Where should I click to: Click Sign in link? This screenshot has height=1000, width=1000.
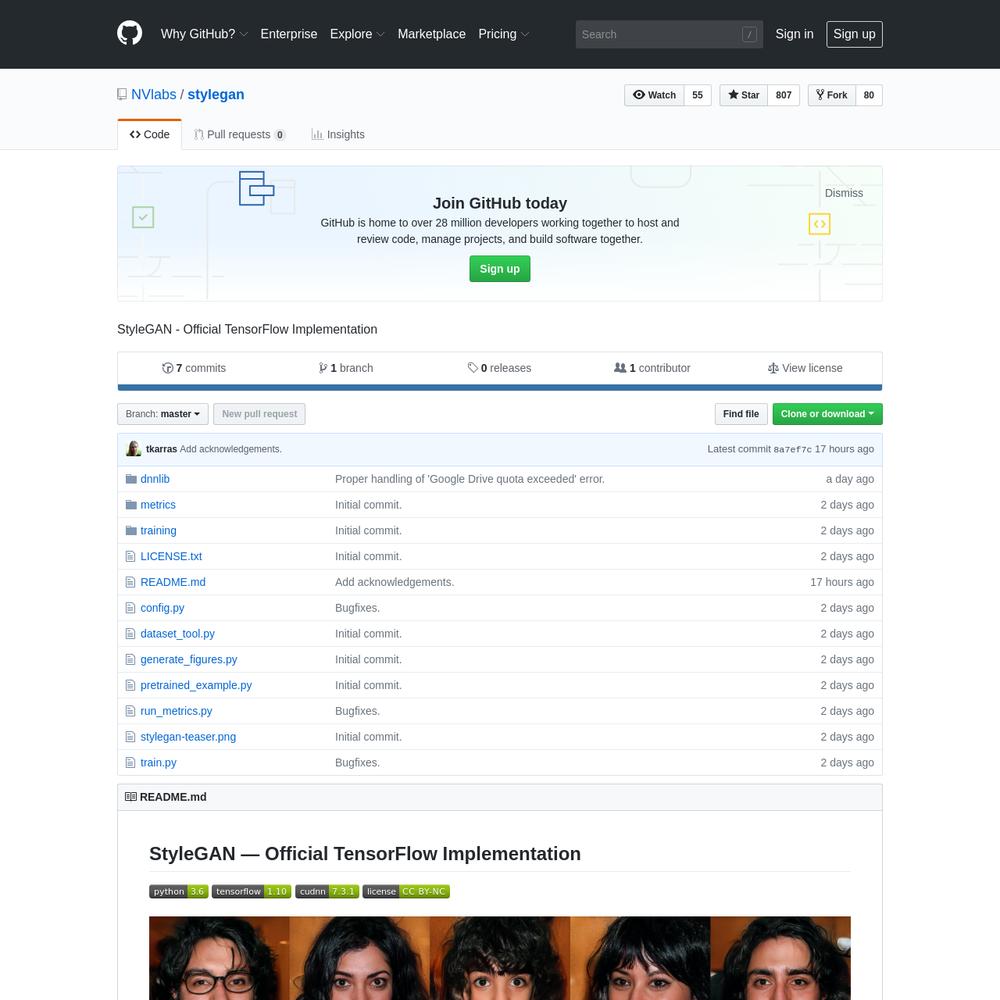(x=794, y=34)
